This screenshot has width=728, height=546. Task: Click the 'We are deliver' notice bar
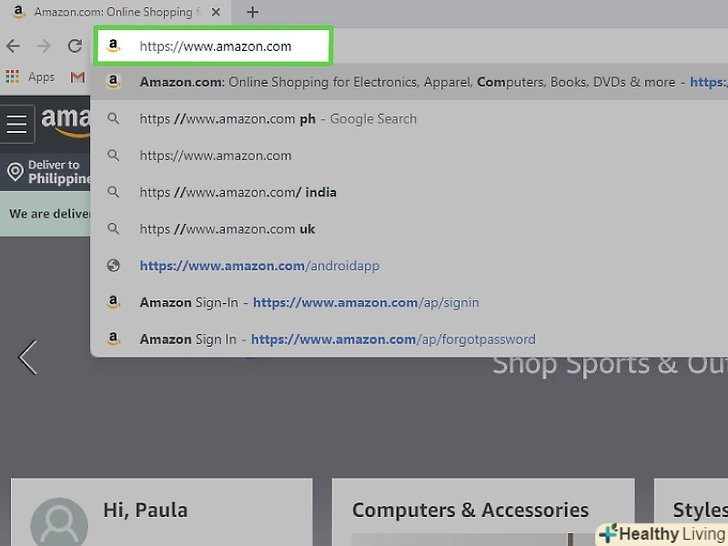point(46,214)
